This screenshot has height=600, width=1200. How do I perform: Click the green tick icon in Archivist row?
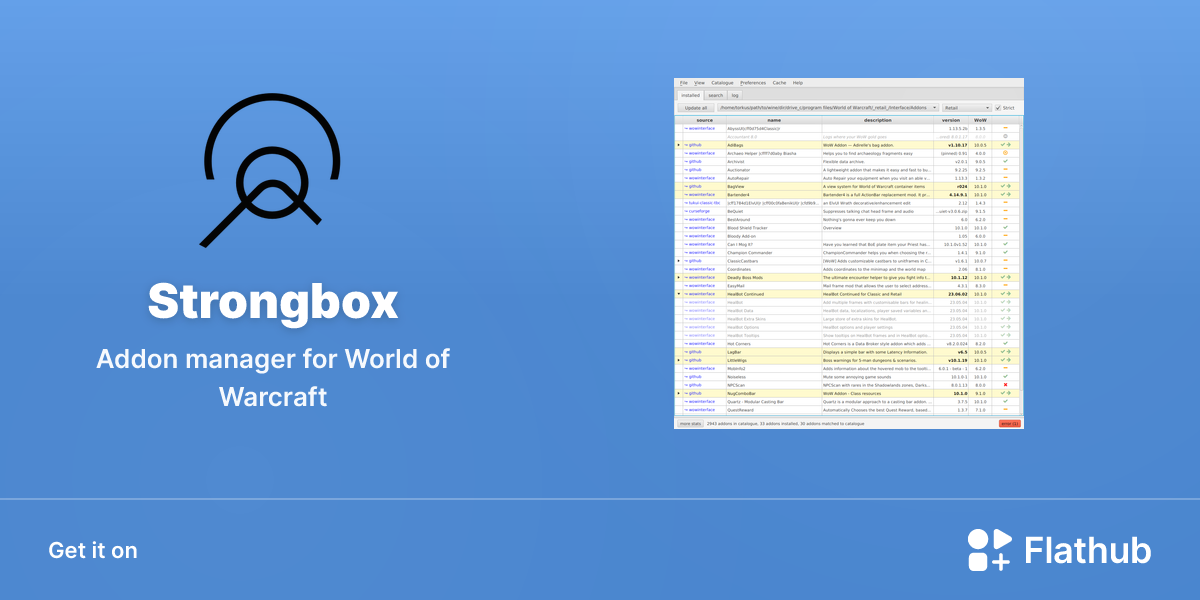click(1005, 161)
